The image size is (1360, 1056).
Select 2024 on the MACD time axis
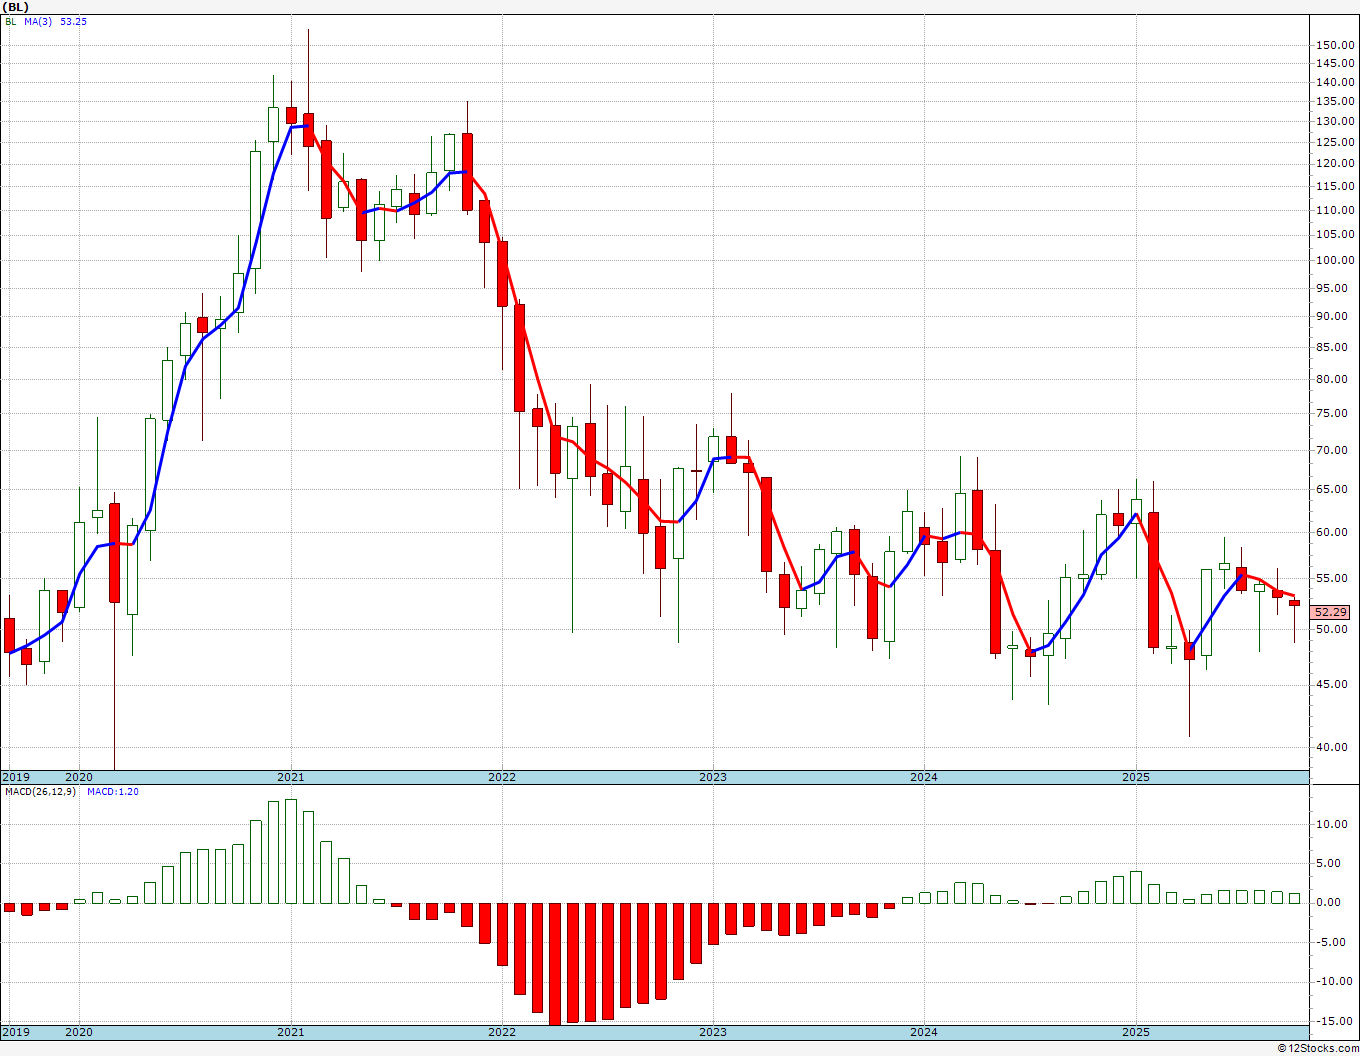coord(924,1032)
